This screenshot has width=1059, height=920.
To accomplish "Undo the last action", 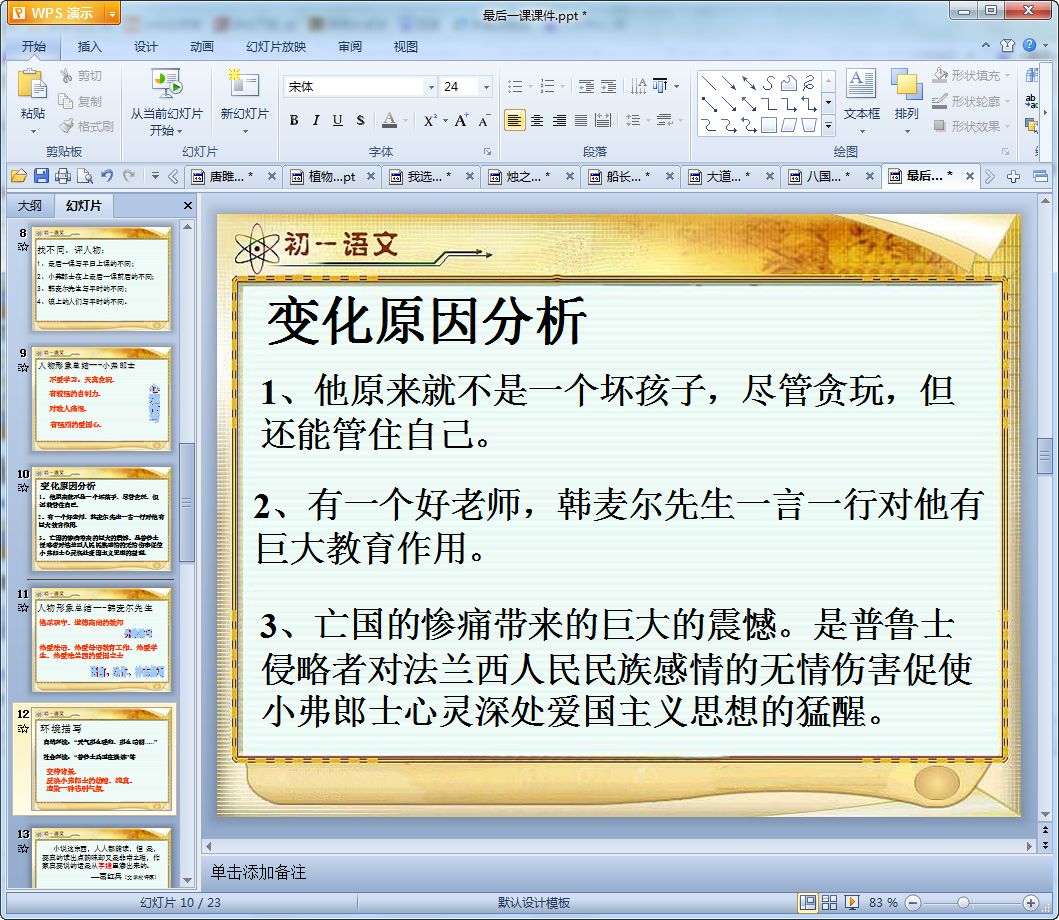I will (107, 176).
